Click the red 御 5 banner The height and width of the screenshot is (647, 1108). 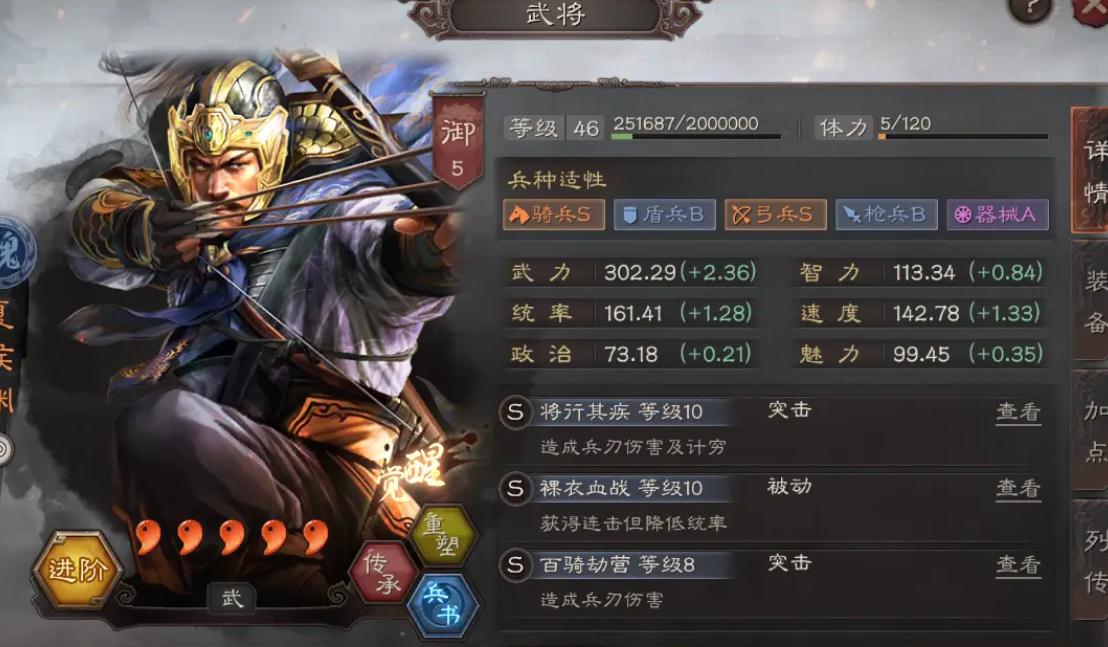(458, 143)
